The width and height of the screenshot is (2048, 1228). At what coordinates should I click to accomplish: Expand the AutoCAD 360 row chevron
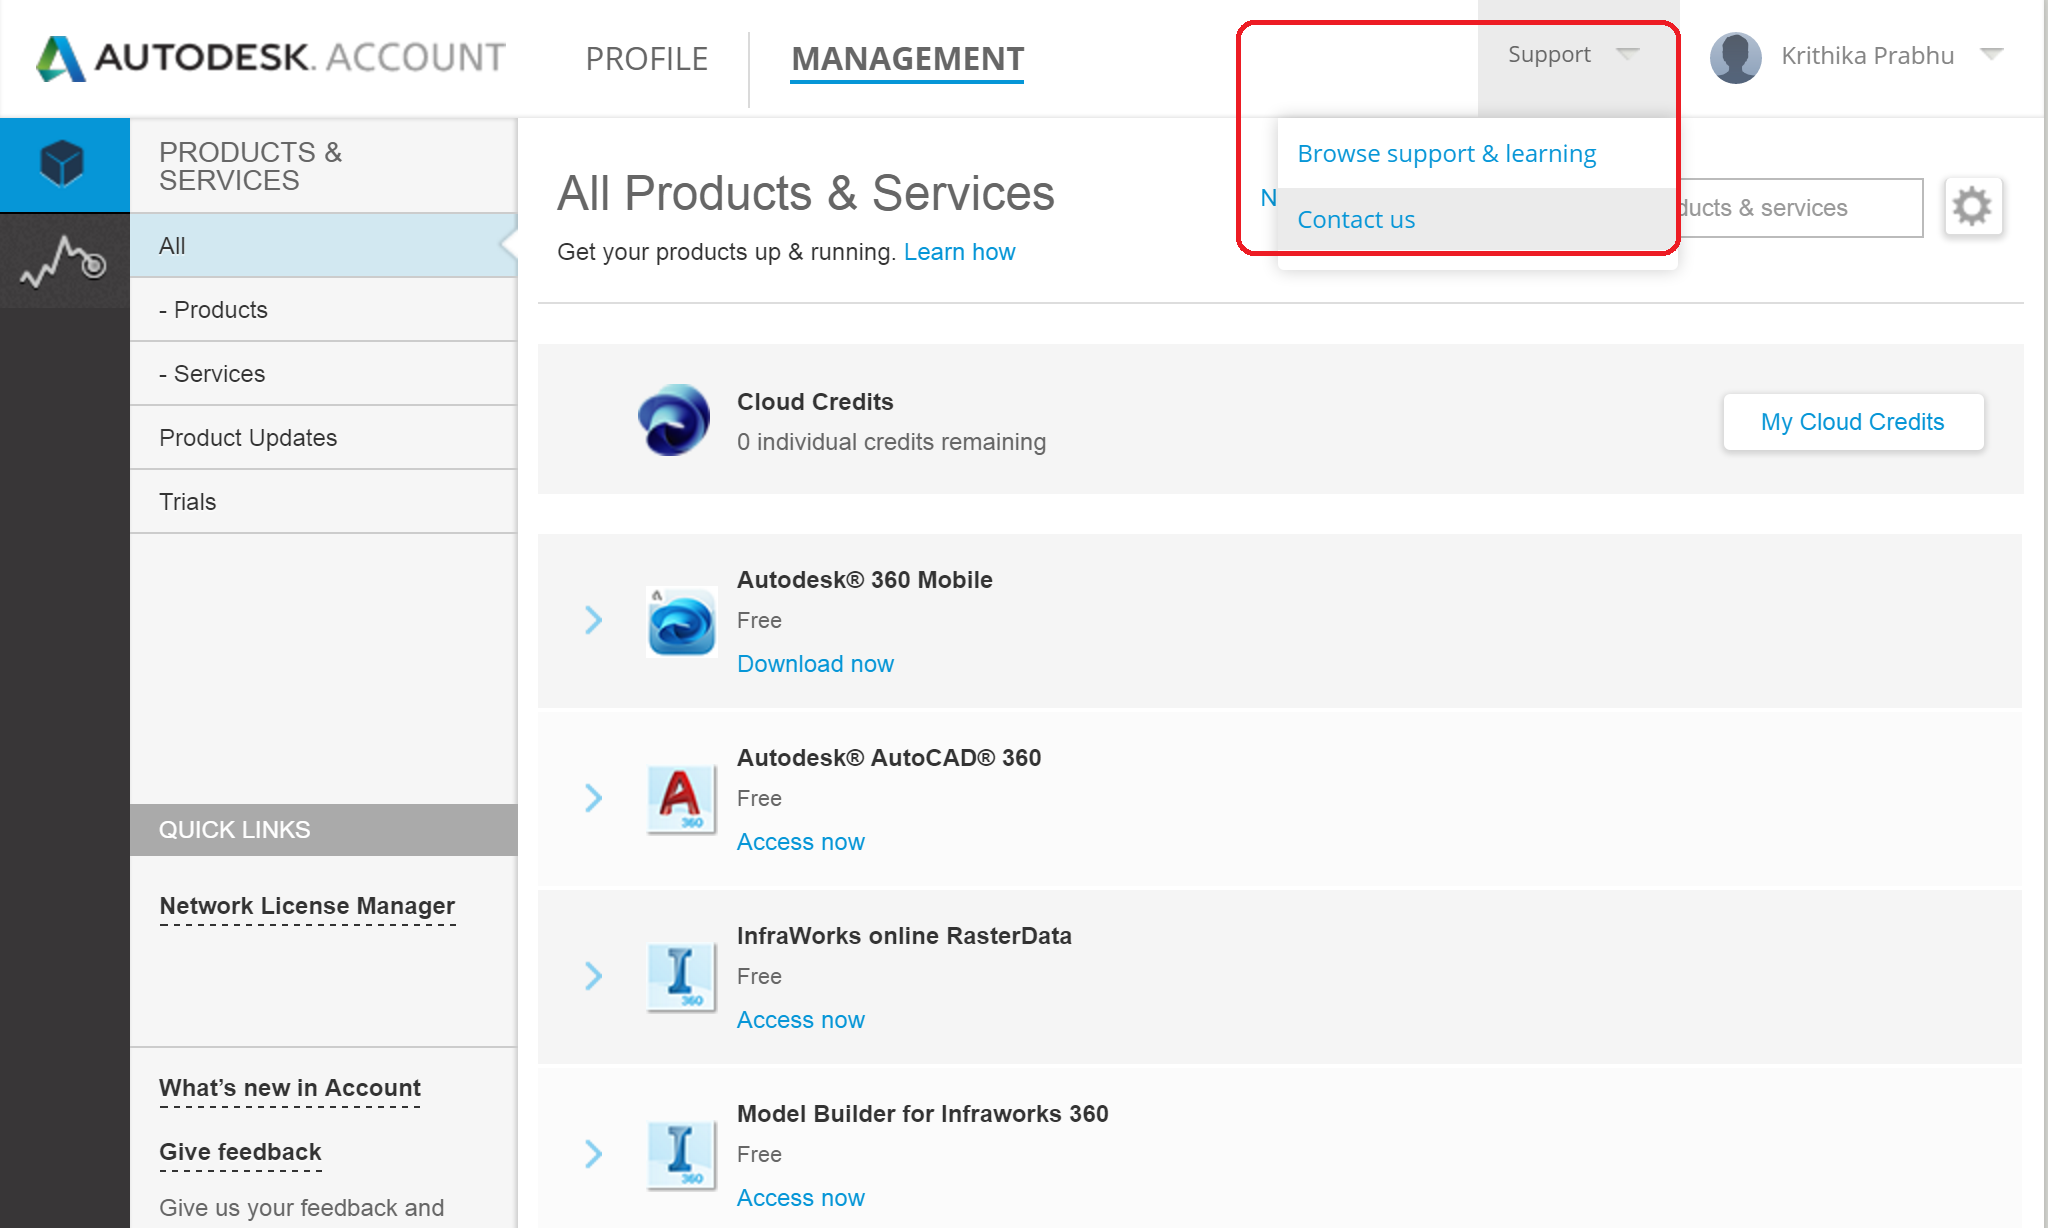click(x=593, y=798)
